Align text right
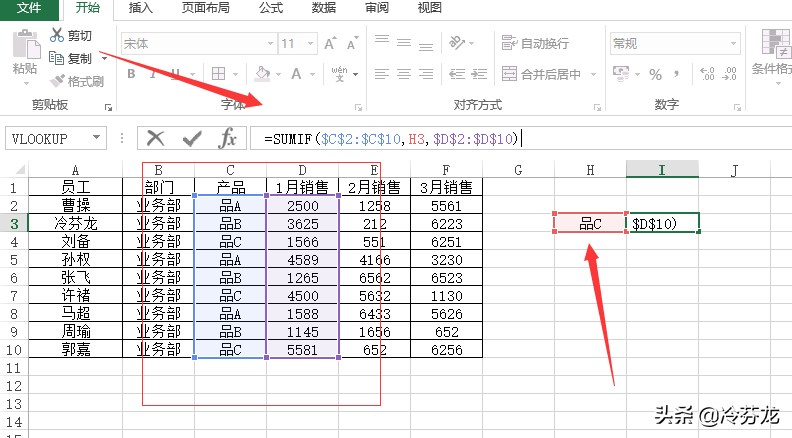792x438 pixels. click(x=426, y=74)
